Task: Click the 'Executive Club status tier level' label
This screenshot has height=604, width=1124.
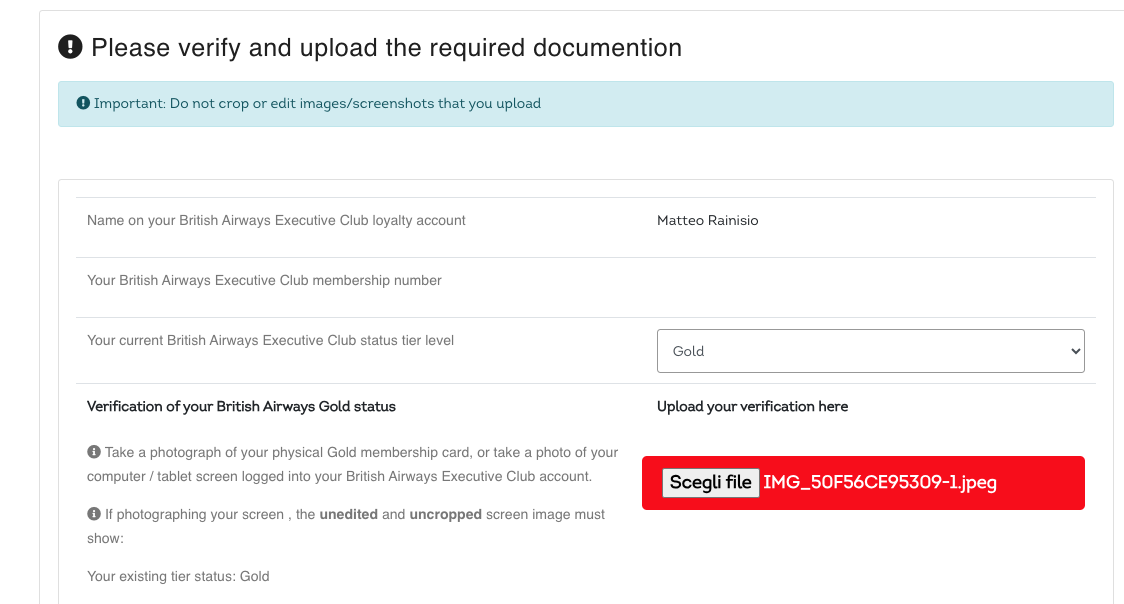Action: pyautogui.click(x=270, y=341)
